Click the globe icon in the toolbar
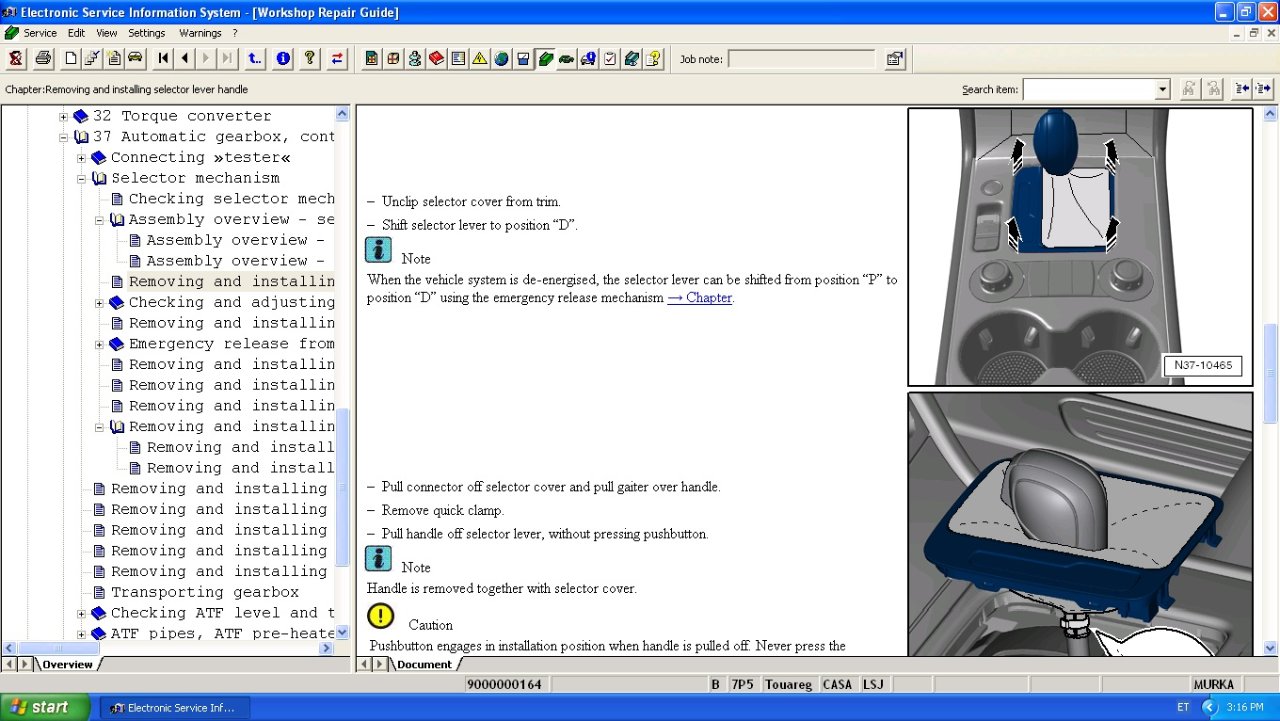The image size is (1280, 721). tap(501, 59)
